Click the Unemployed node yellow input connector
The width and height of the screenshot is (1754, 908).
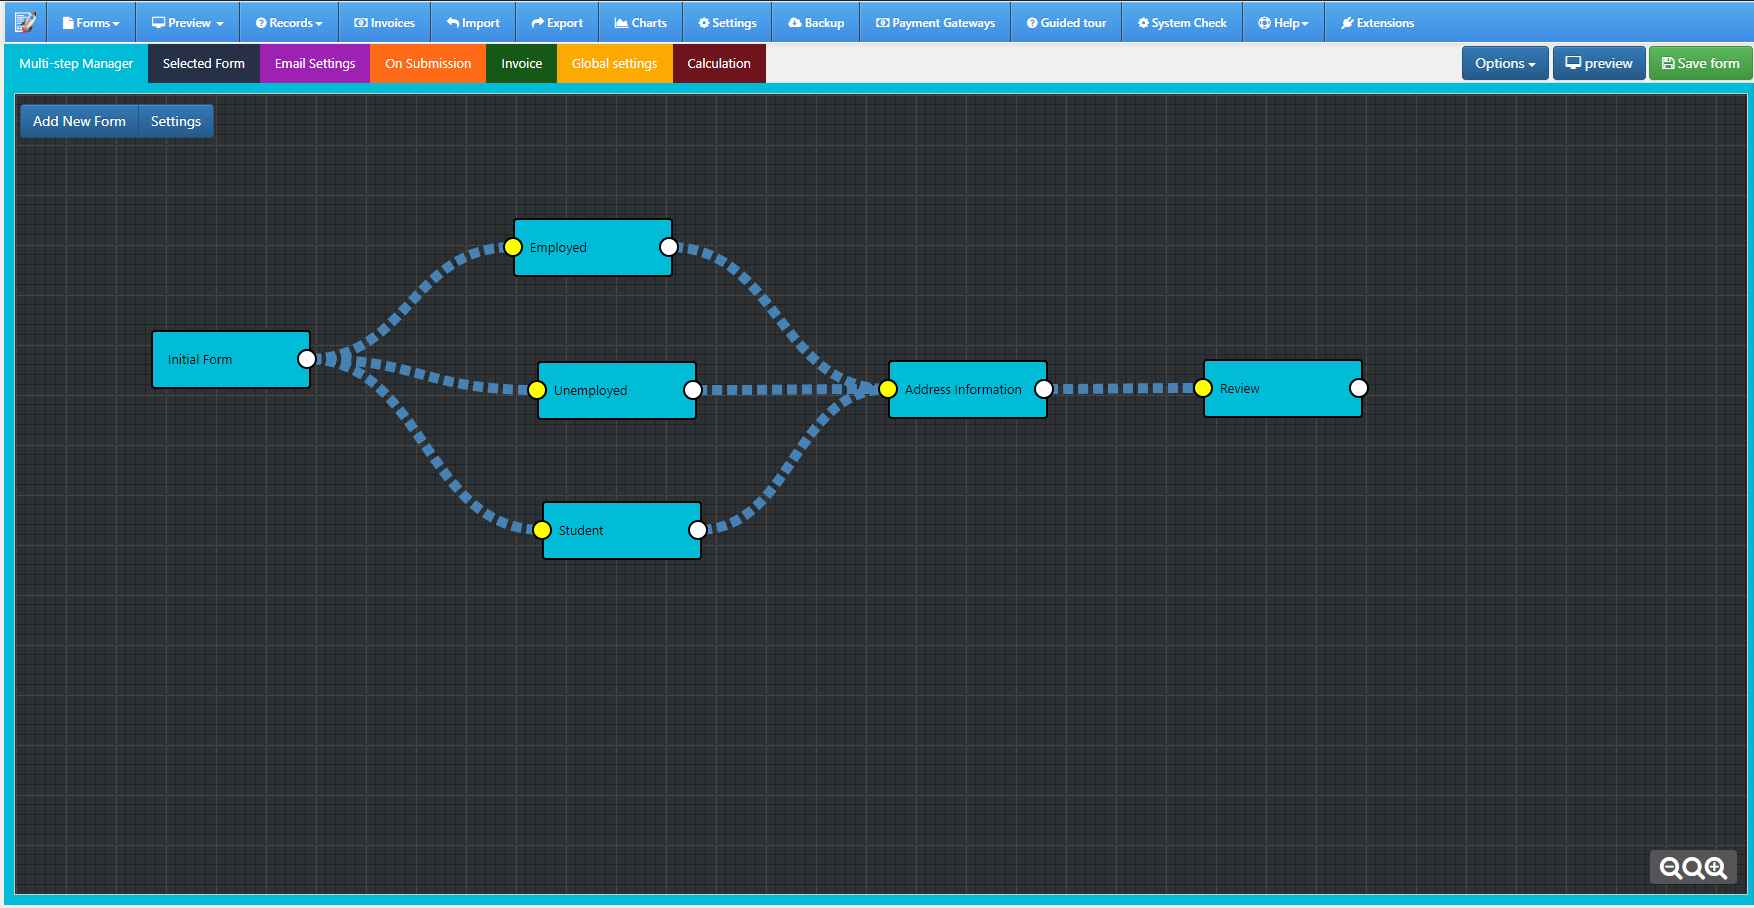[537, 390]
